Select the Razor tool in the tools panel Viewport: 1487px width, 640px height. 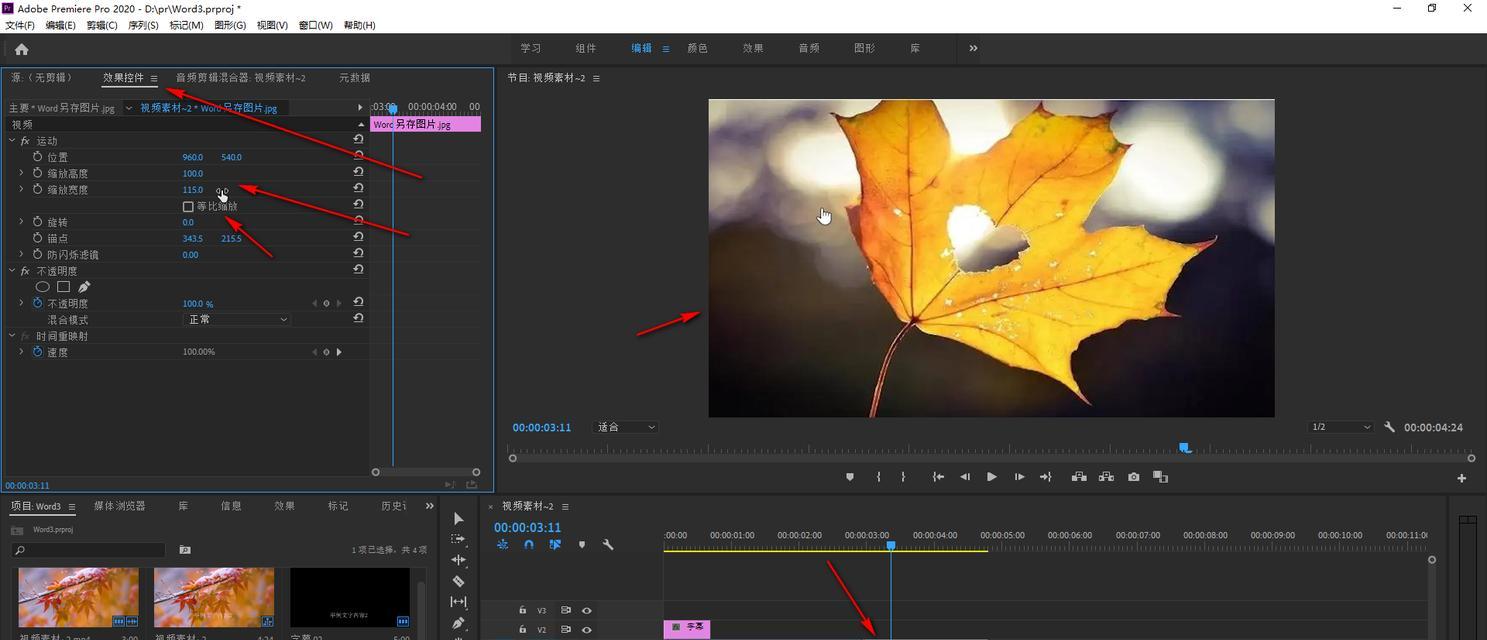tap(458, 581)
